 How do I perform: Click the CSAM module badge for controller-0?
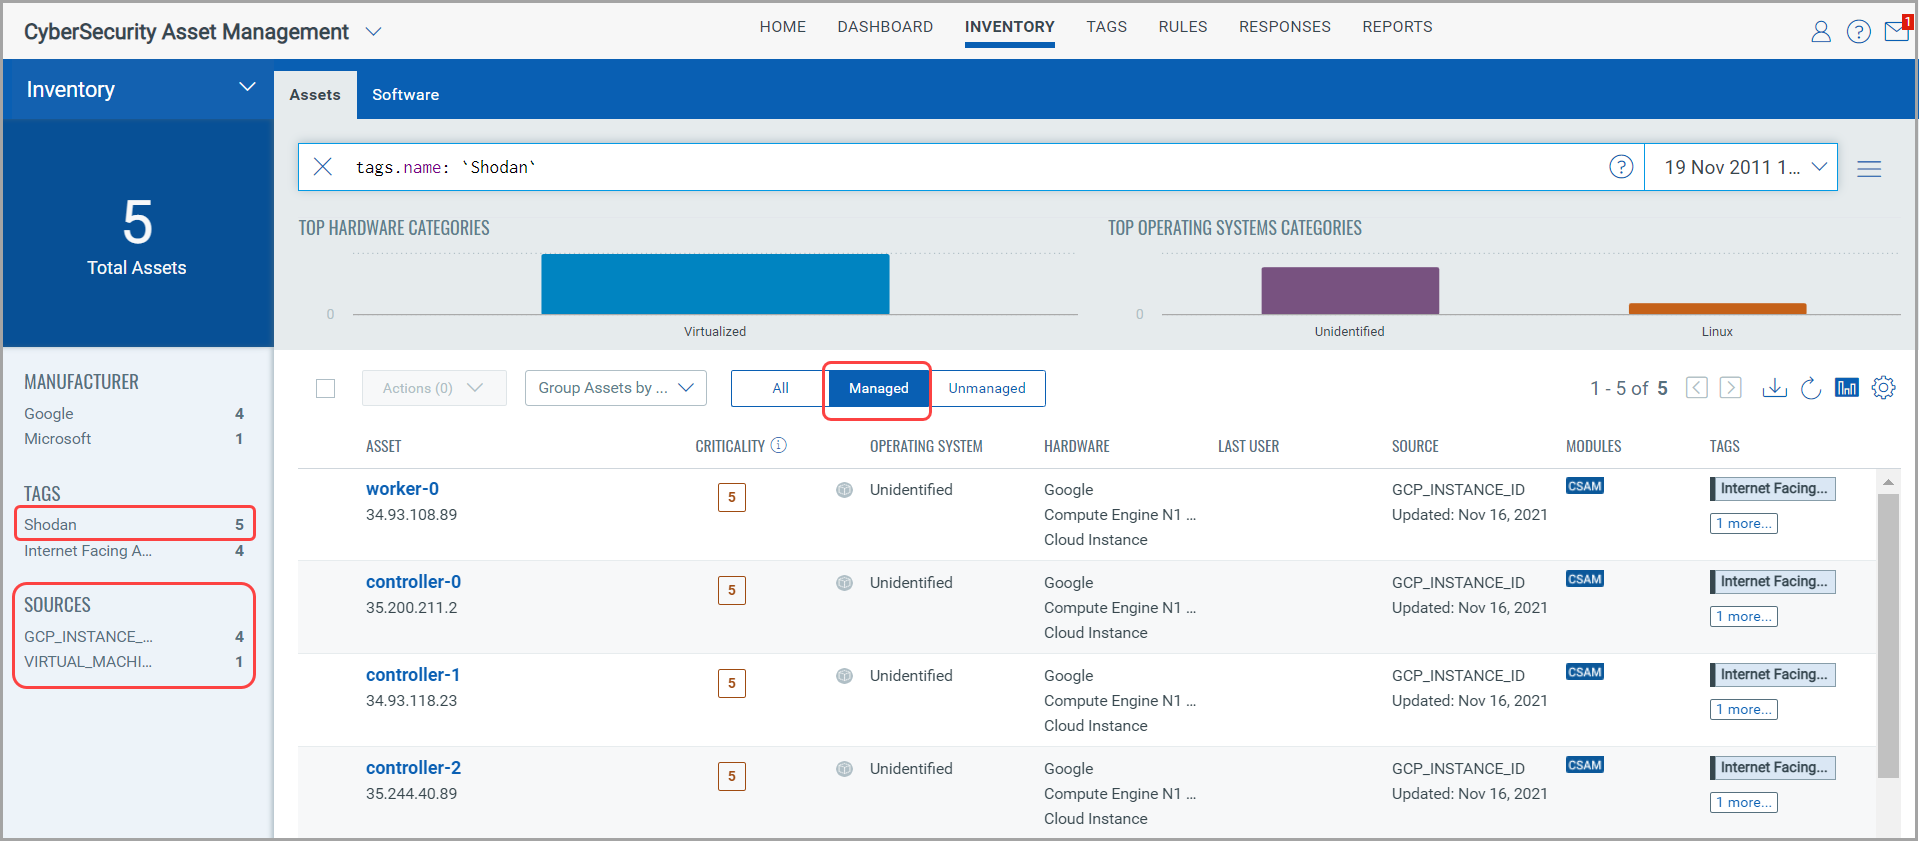click(1585, 579)
